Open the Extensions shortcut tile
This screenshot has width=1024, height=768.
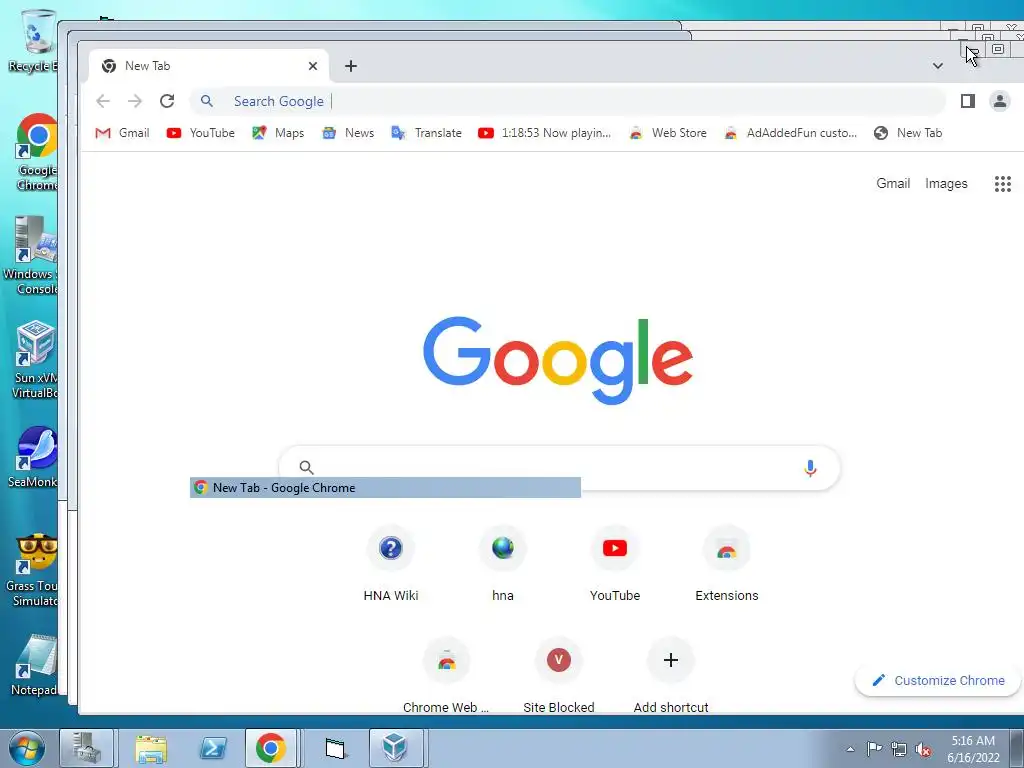click(x=727, y=565)
